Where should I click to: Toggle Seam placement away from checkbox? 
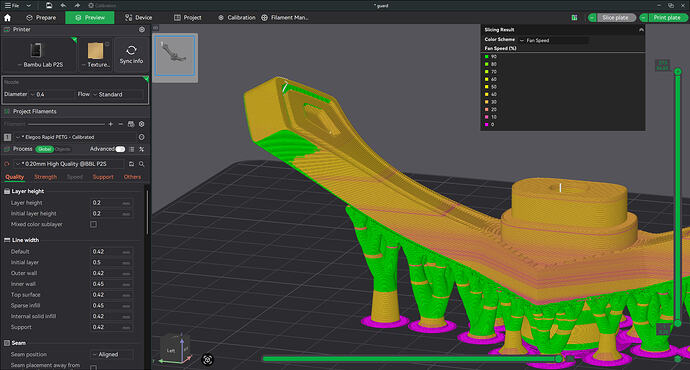pyautogui.click(x=93, y=367)
